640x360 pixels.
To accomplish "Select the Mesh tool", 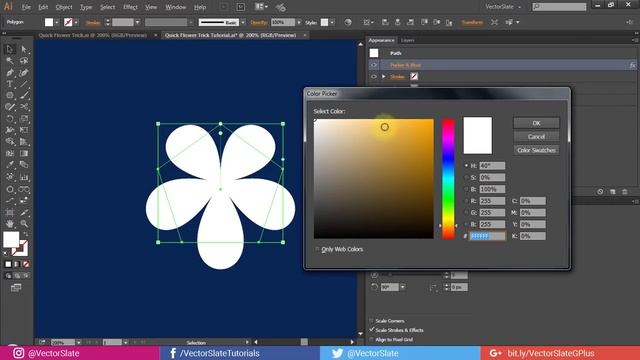I will (x=9, y=153).
